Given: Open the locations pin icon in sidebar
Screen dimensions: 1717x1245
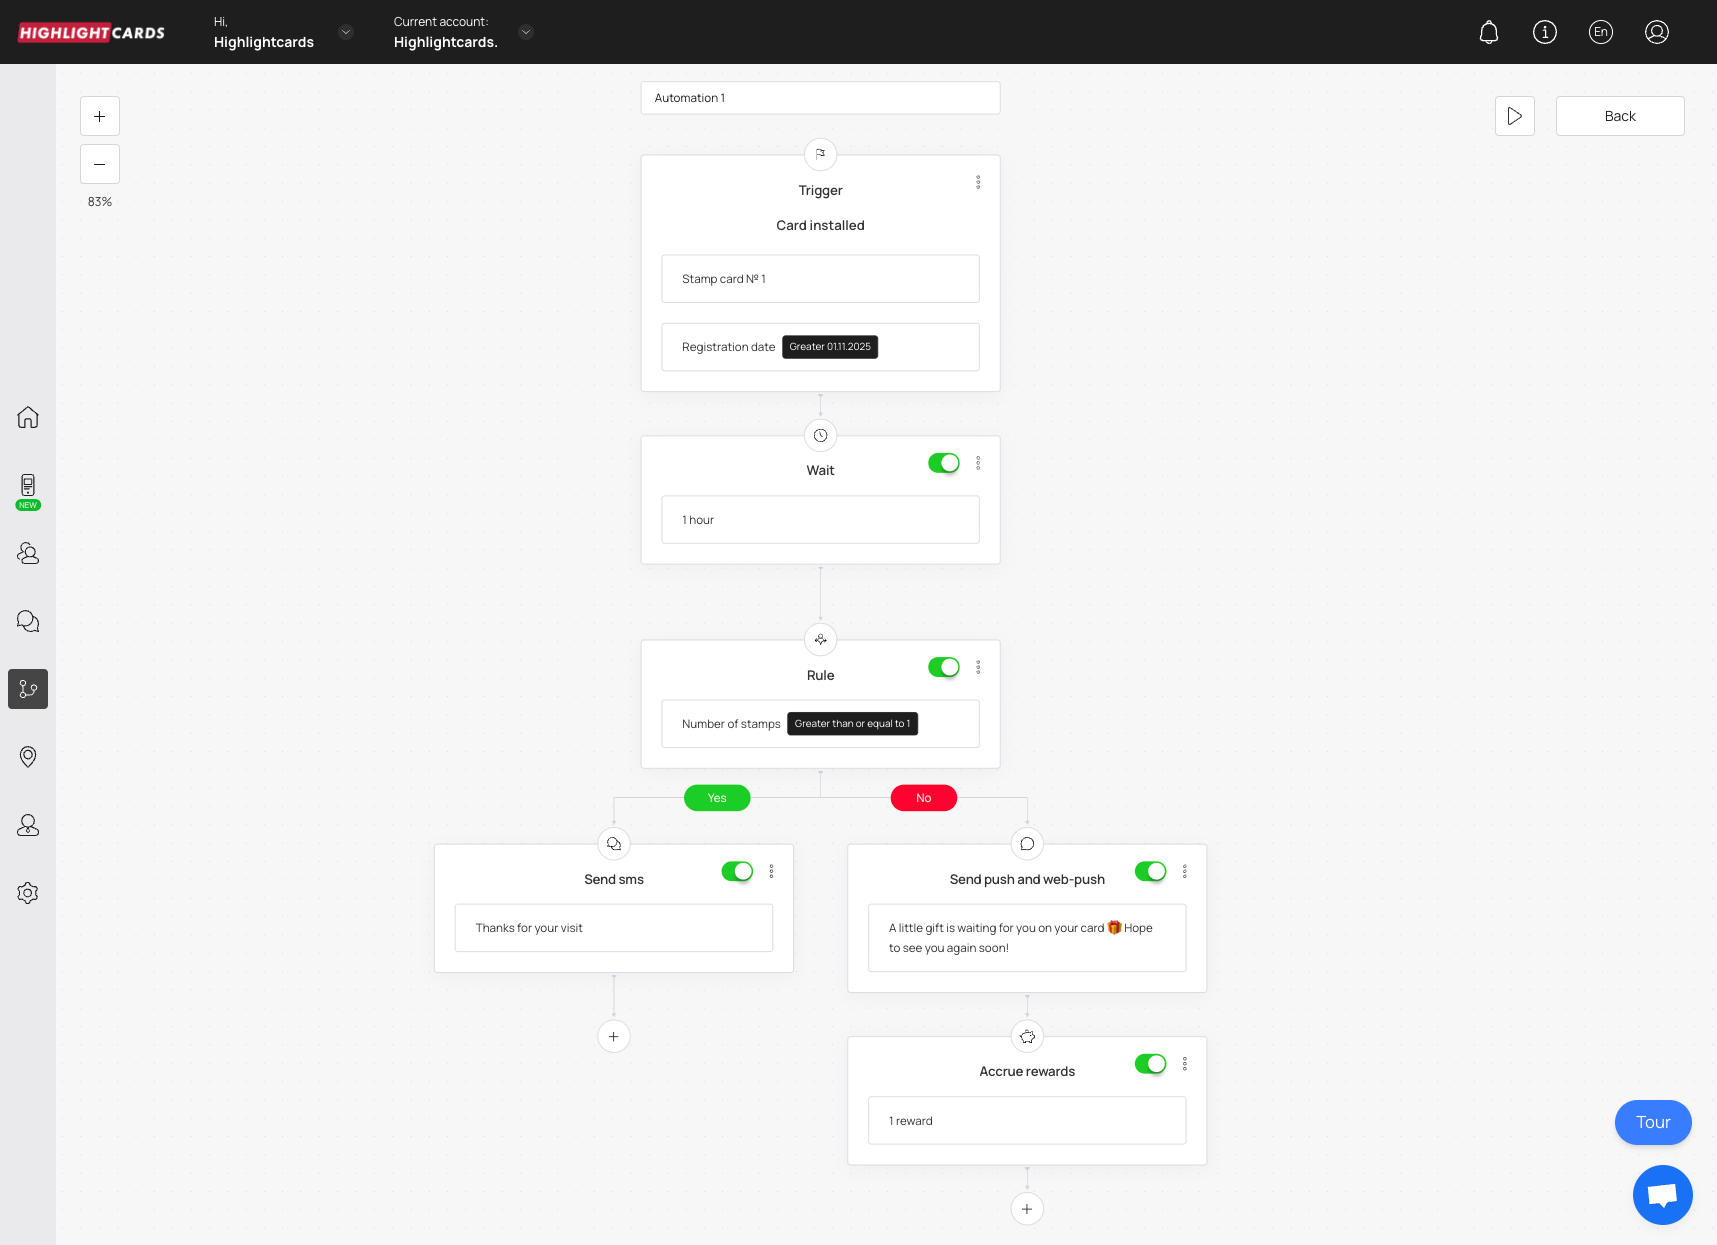Looking at the screenshot, I should click(28, 757).
